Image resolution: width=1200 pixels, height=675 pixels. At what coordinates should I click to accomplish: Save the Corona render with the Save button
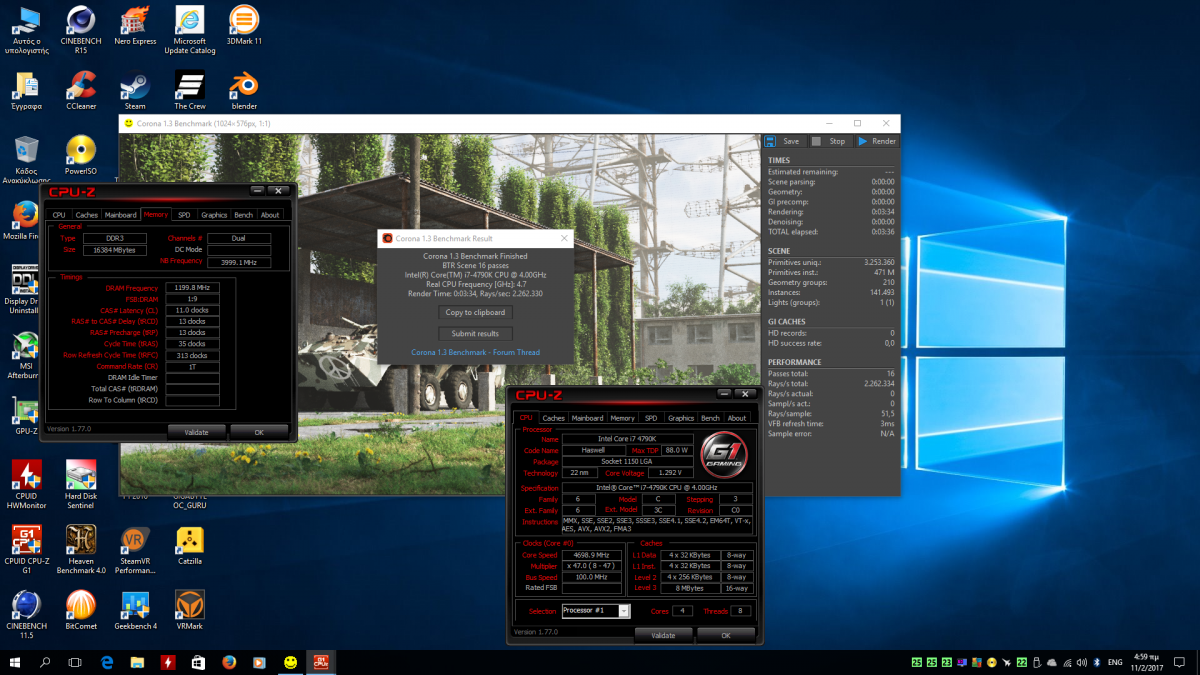click(x=783, y=141)
